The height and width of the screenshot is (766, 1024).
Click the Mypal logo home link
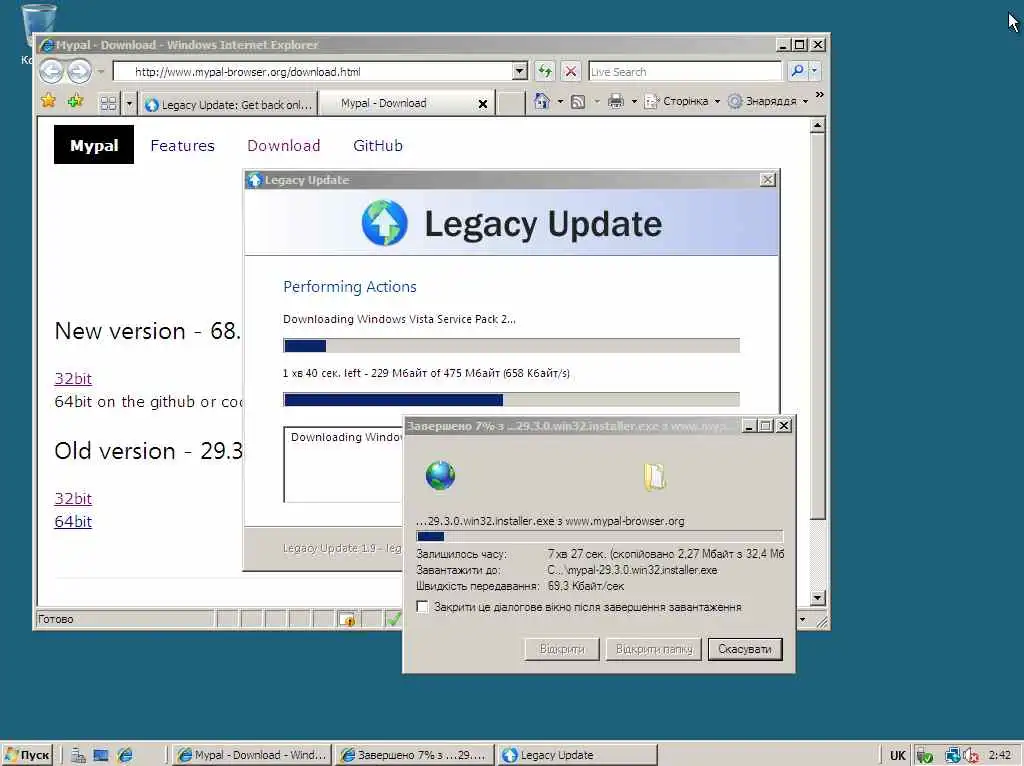coord(94,144)
